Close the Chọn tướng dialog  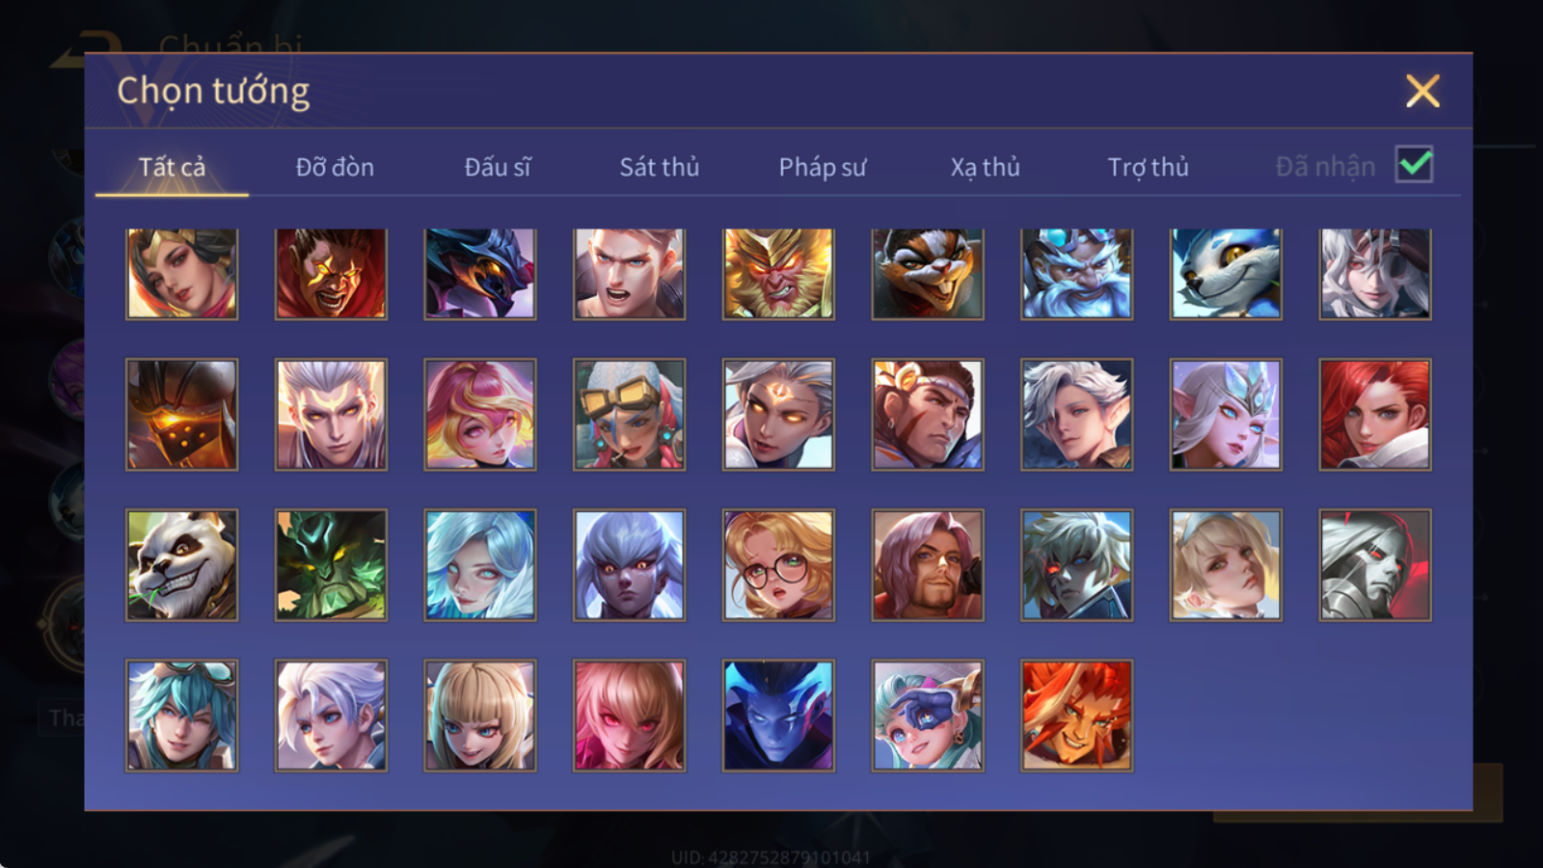[1422, 91]
